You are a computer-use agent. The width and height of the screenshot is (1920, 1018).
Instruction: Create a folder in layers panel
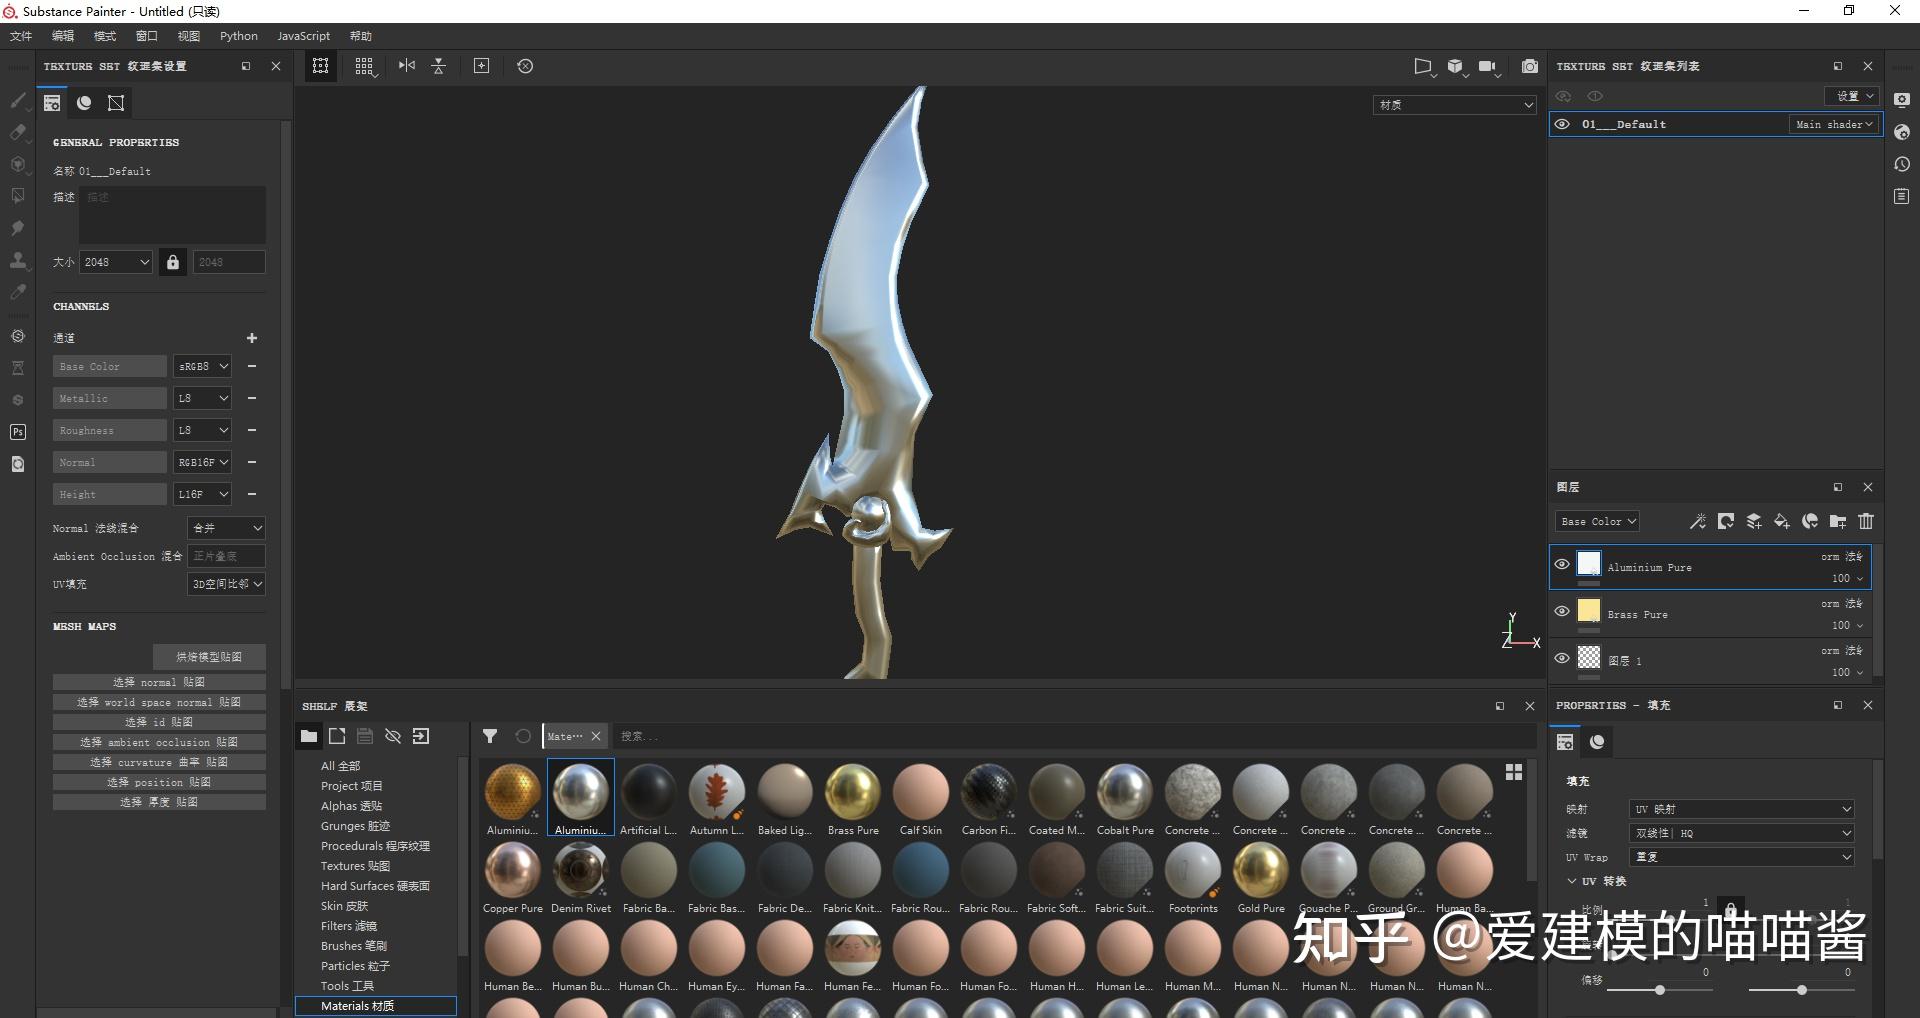tap(1838, 521)
